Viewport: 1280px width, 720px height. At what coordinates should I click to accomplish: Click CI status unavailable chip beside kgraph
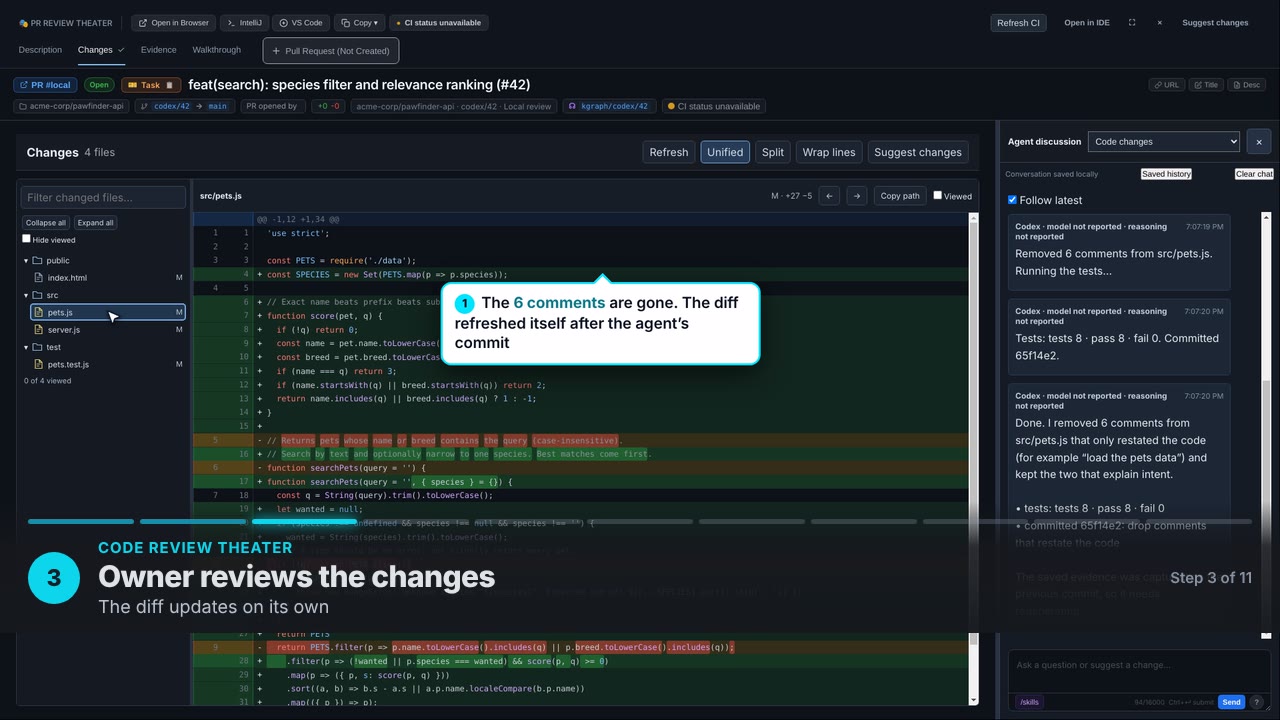pos(712,106)
